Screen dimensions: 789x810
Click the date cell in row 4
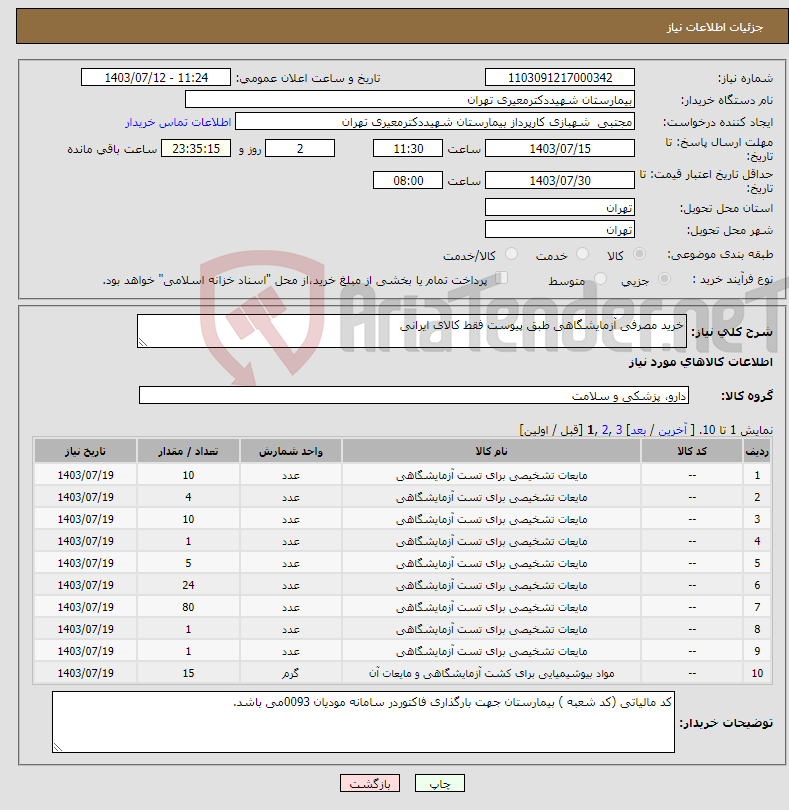pyautogui.click(x=85, y=541)
